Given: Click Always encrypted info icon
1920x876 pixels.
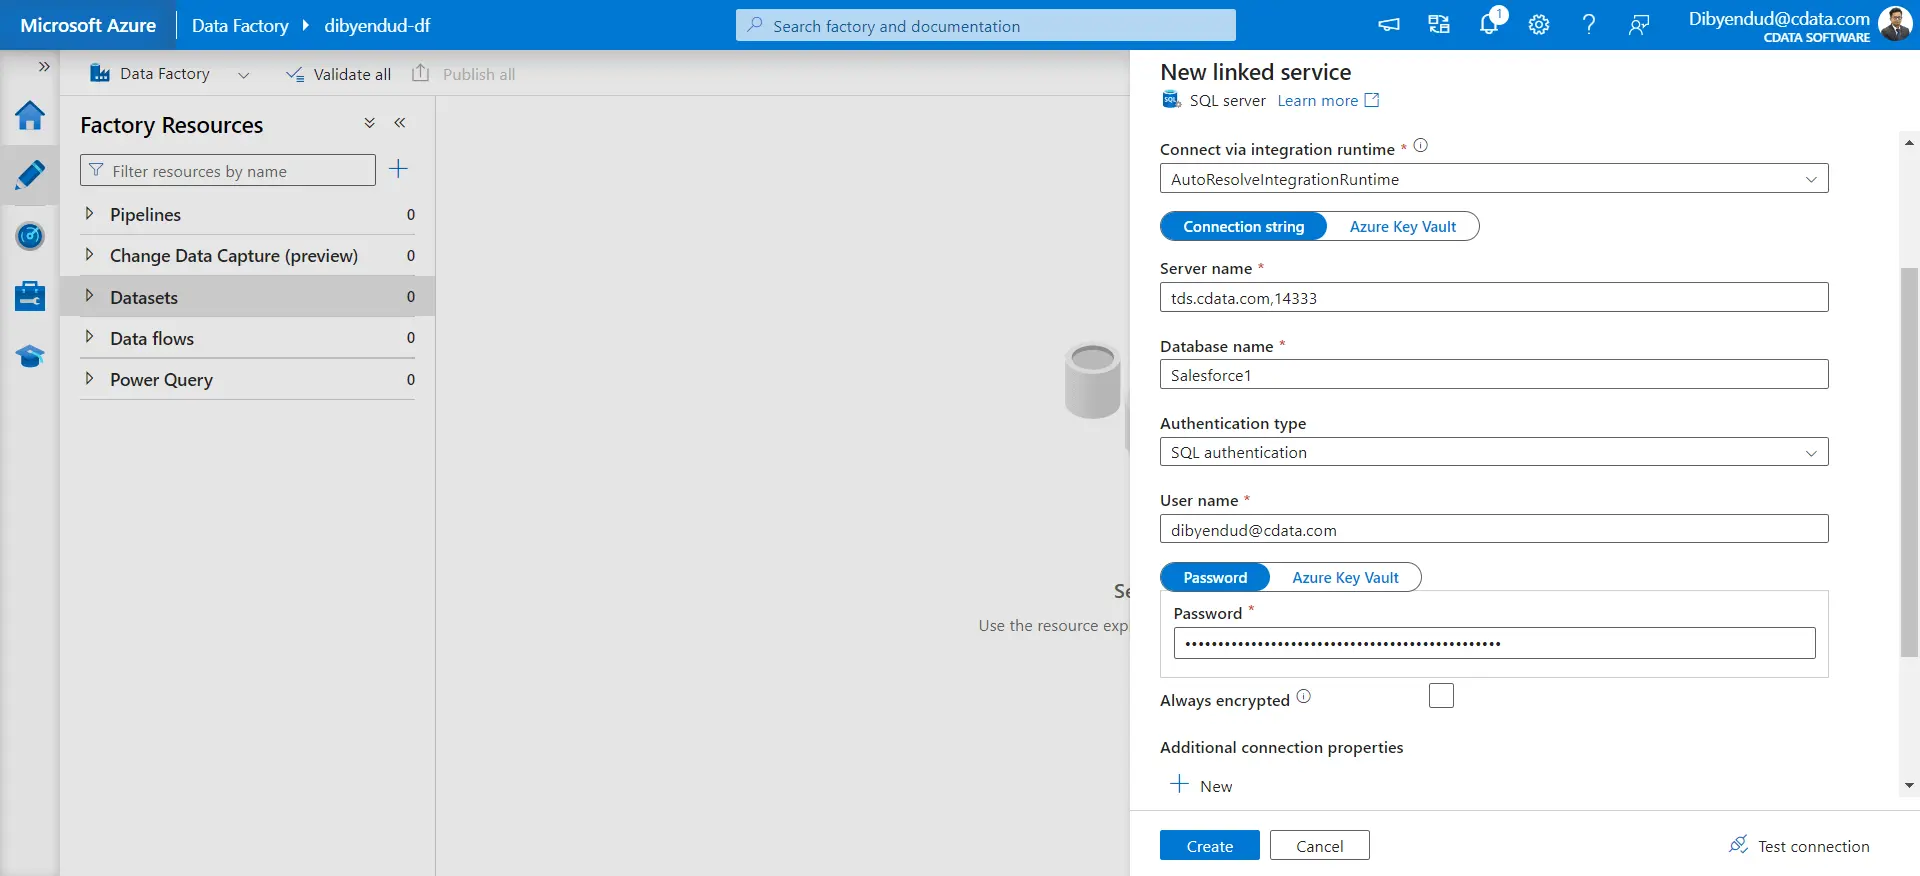Looking at the screenshot, I should point(1304,697).
